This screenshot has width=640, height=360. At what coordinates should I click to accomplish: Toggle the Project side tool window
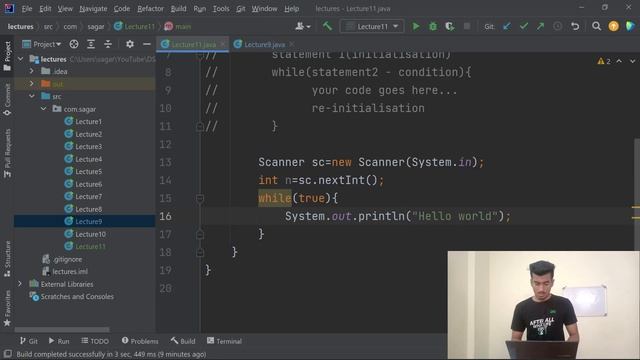point(7,56)
